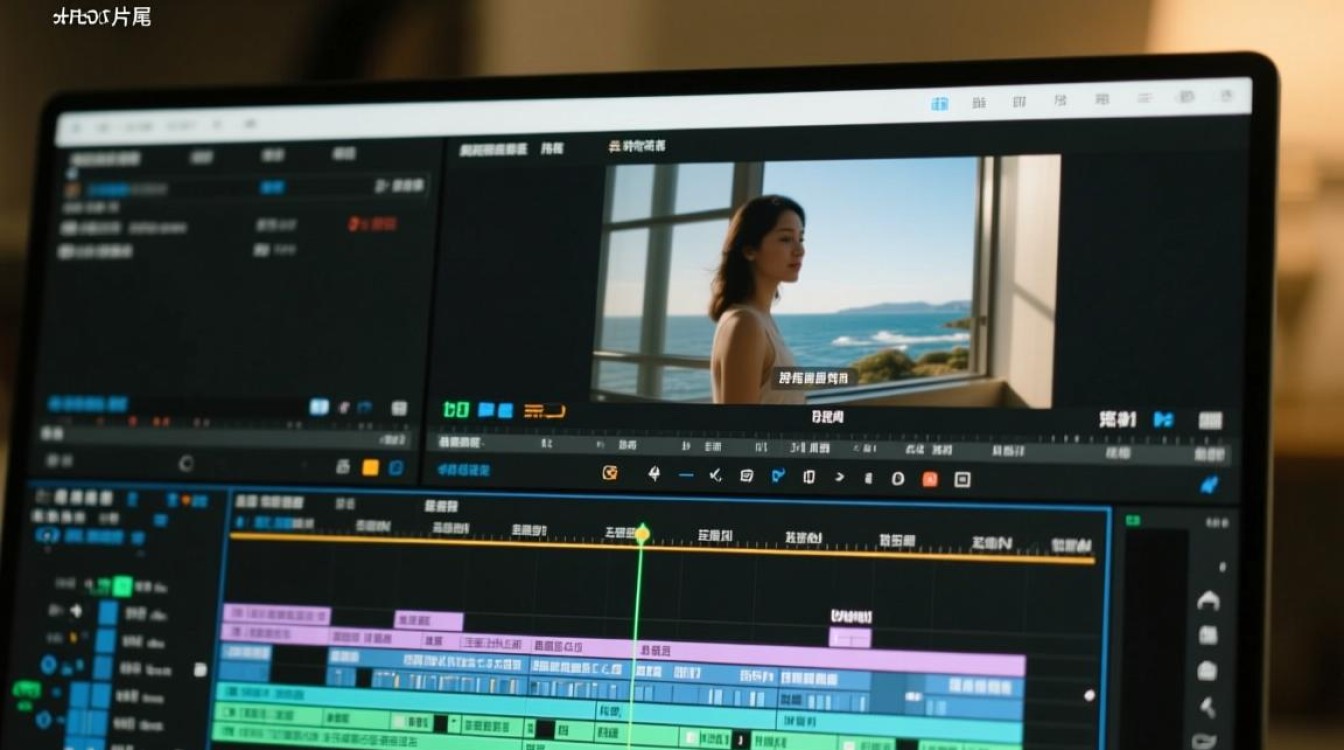This screenshot has width=1344, height=750.
Task: Select the short pink clip on the top track
Action: (429, 620)
